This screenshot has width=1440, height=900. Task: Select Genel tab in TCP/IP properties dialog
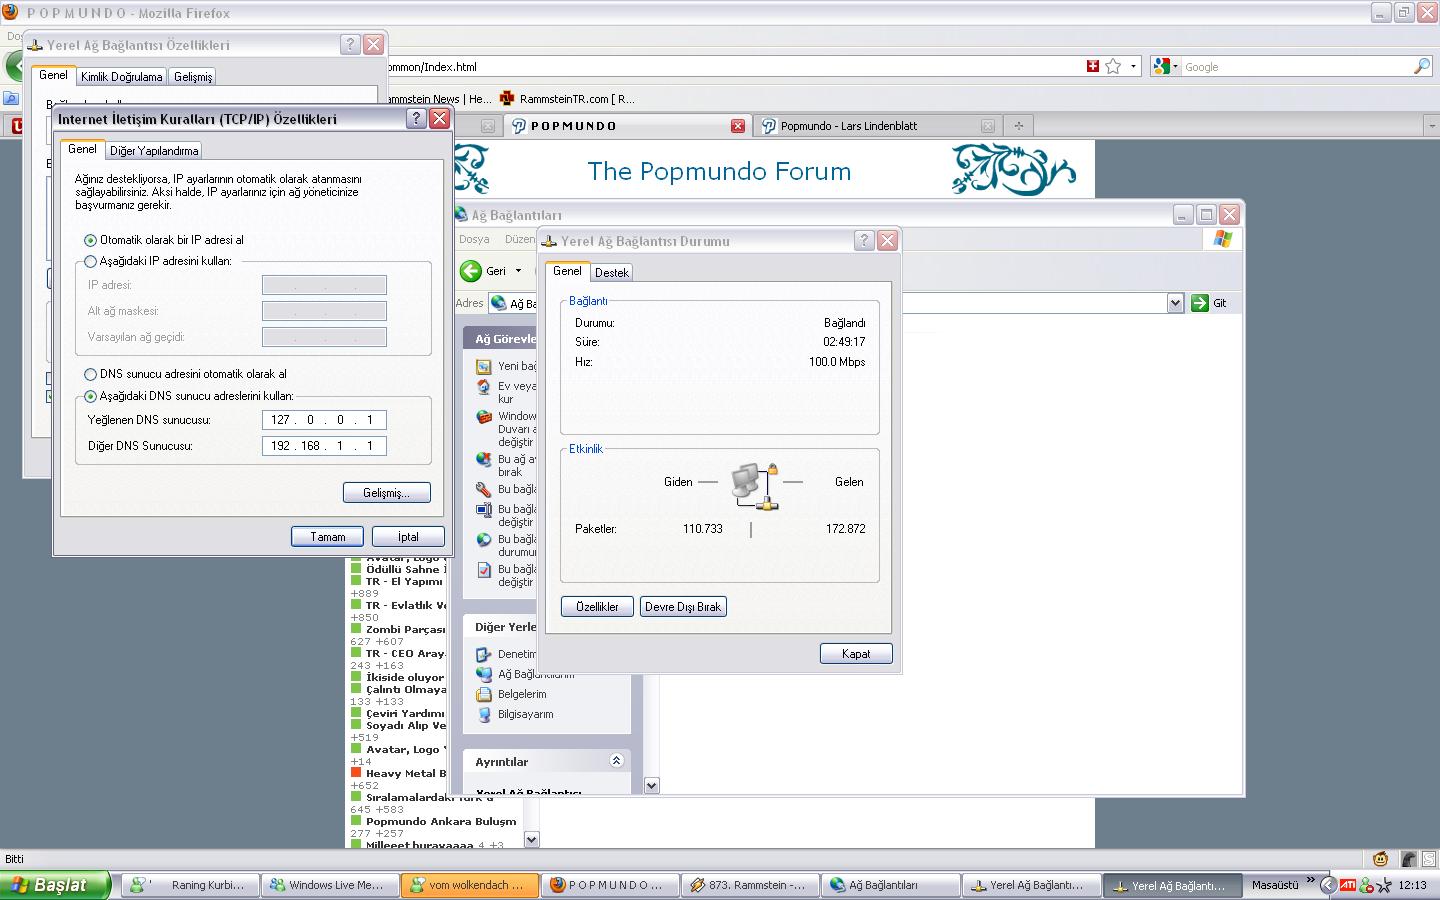click(x=82, y=149)
